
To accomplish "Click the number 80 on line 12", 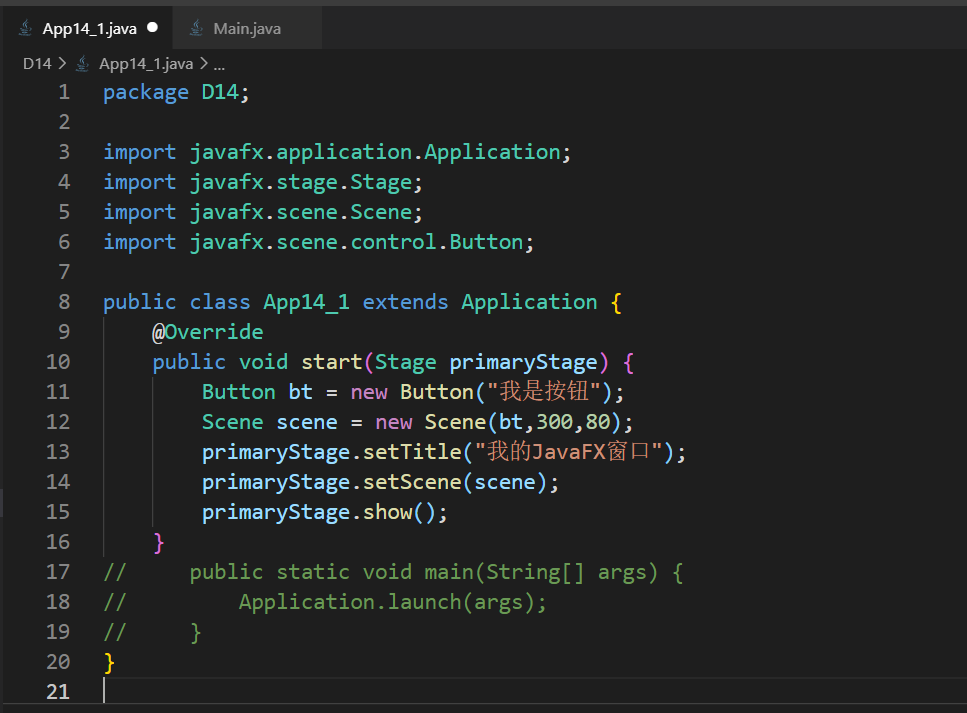I will point(598,422).
